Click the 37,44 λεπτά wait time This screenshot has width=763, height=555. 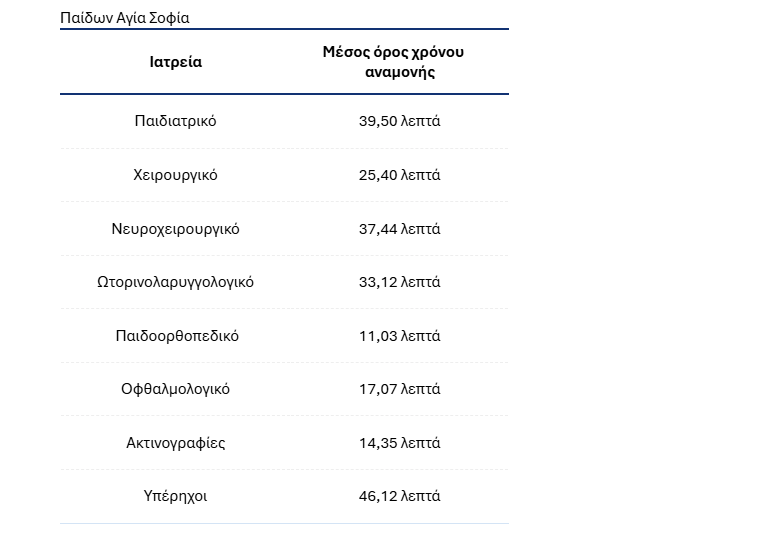[x=399, y=229]
